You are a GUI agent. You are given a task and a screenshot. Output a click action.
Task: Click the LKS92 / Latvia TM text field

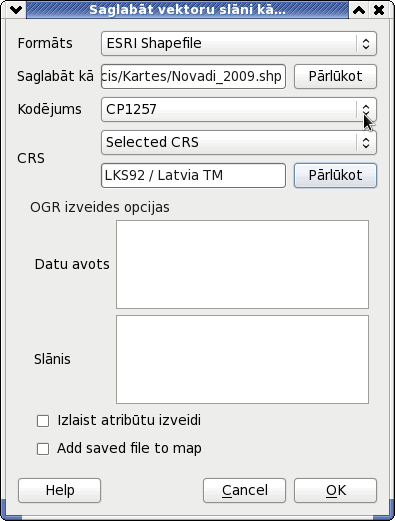pyautogui.click(x=193, y=175)
